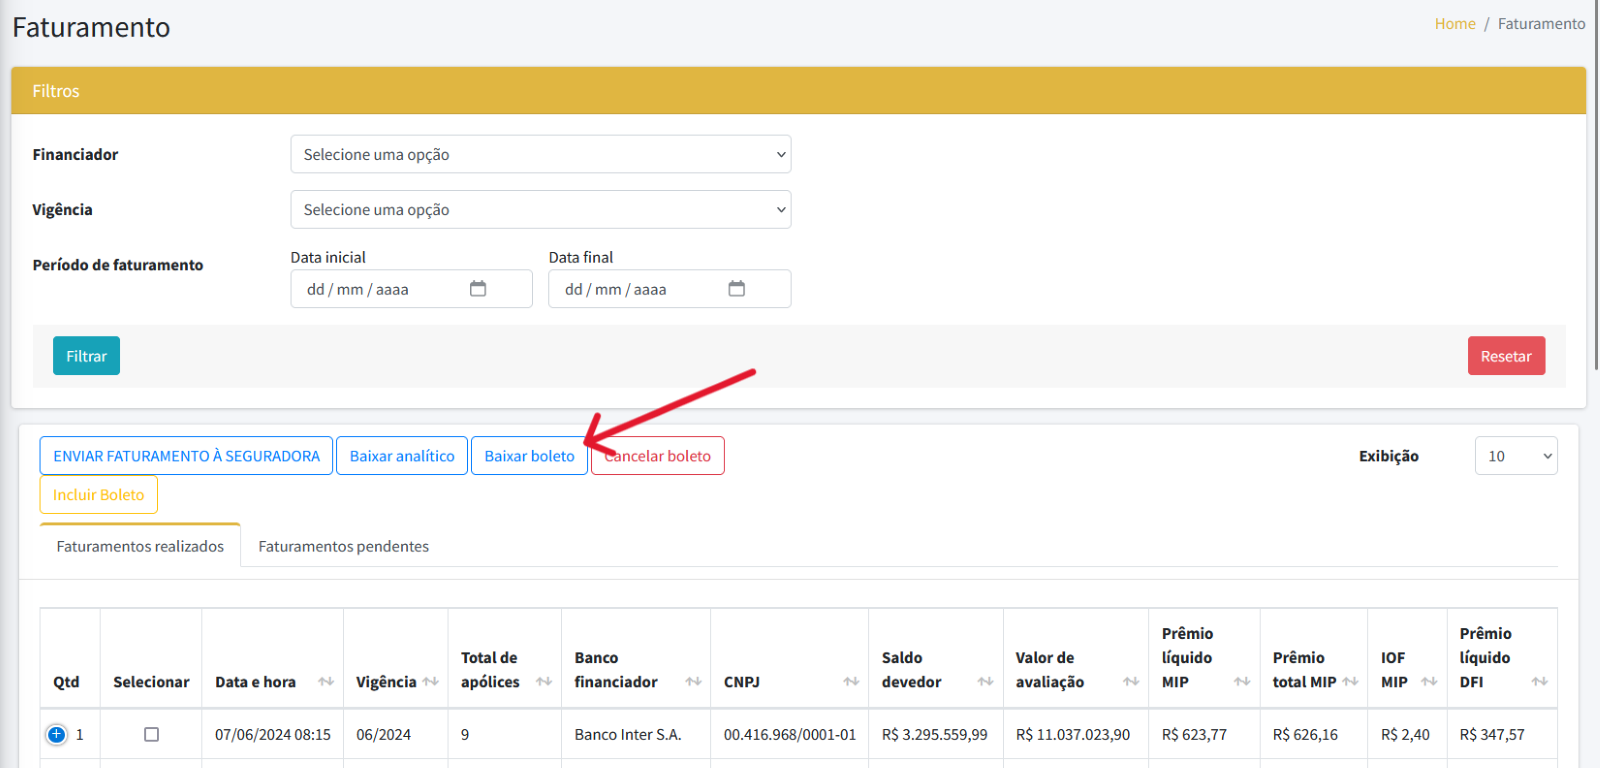Focus the Data inicial date field

click(411, 289)
